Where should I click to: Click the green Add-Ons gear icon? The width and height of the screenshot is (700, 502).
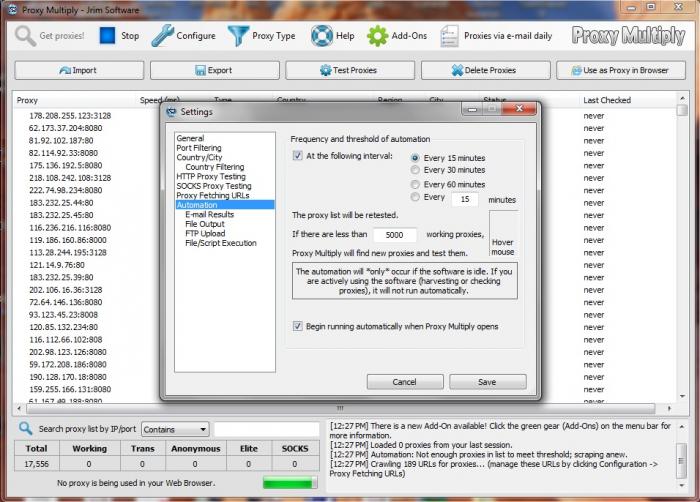[x=378, y=36]
